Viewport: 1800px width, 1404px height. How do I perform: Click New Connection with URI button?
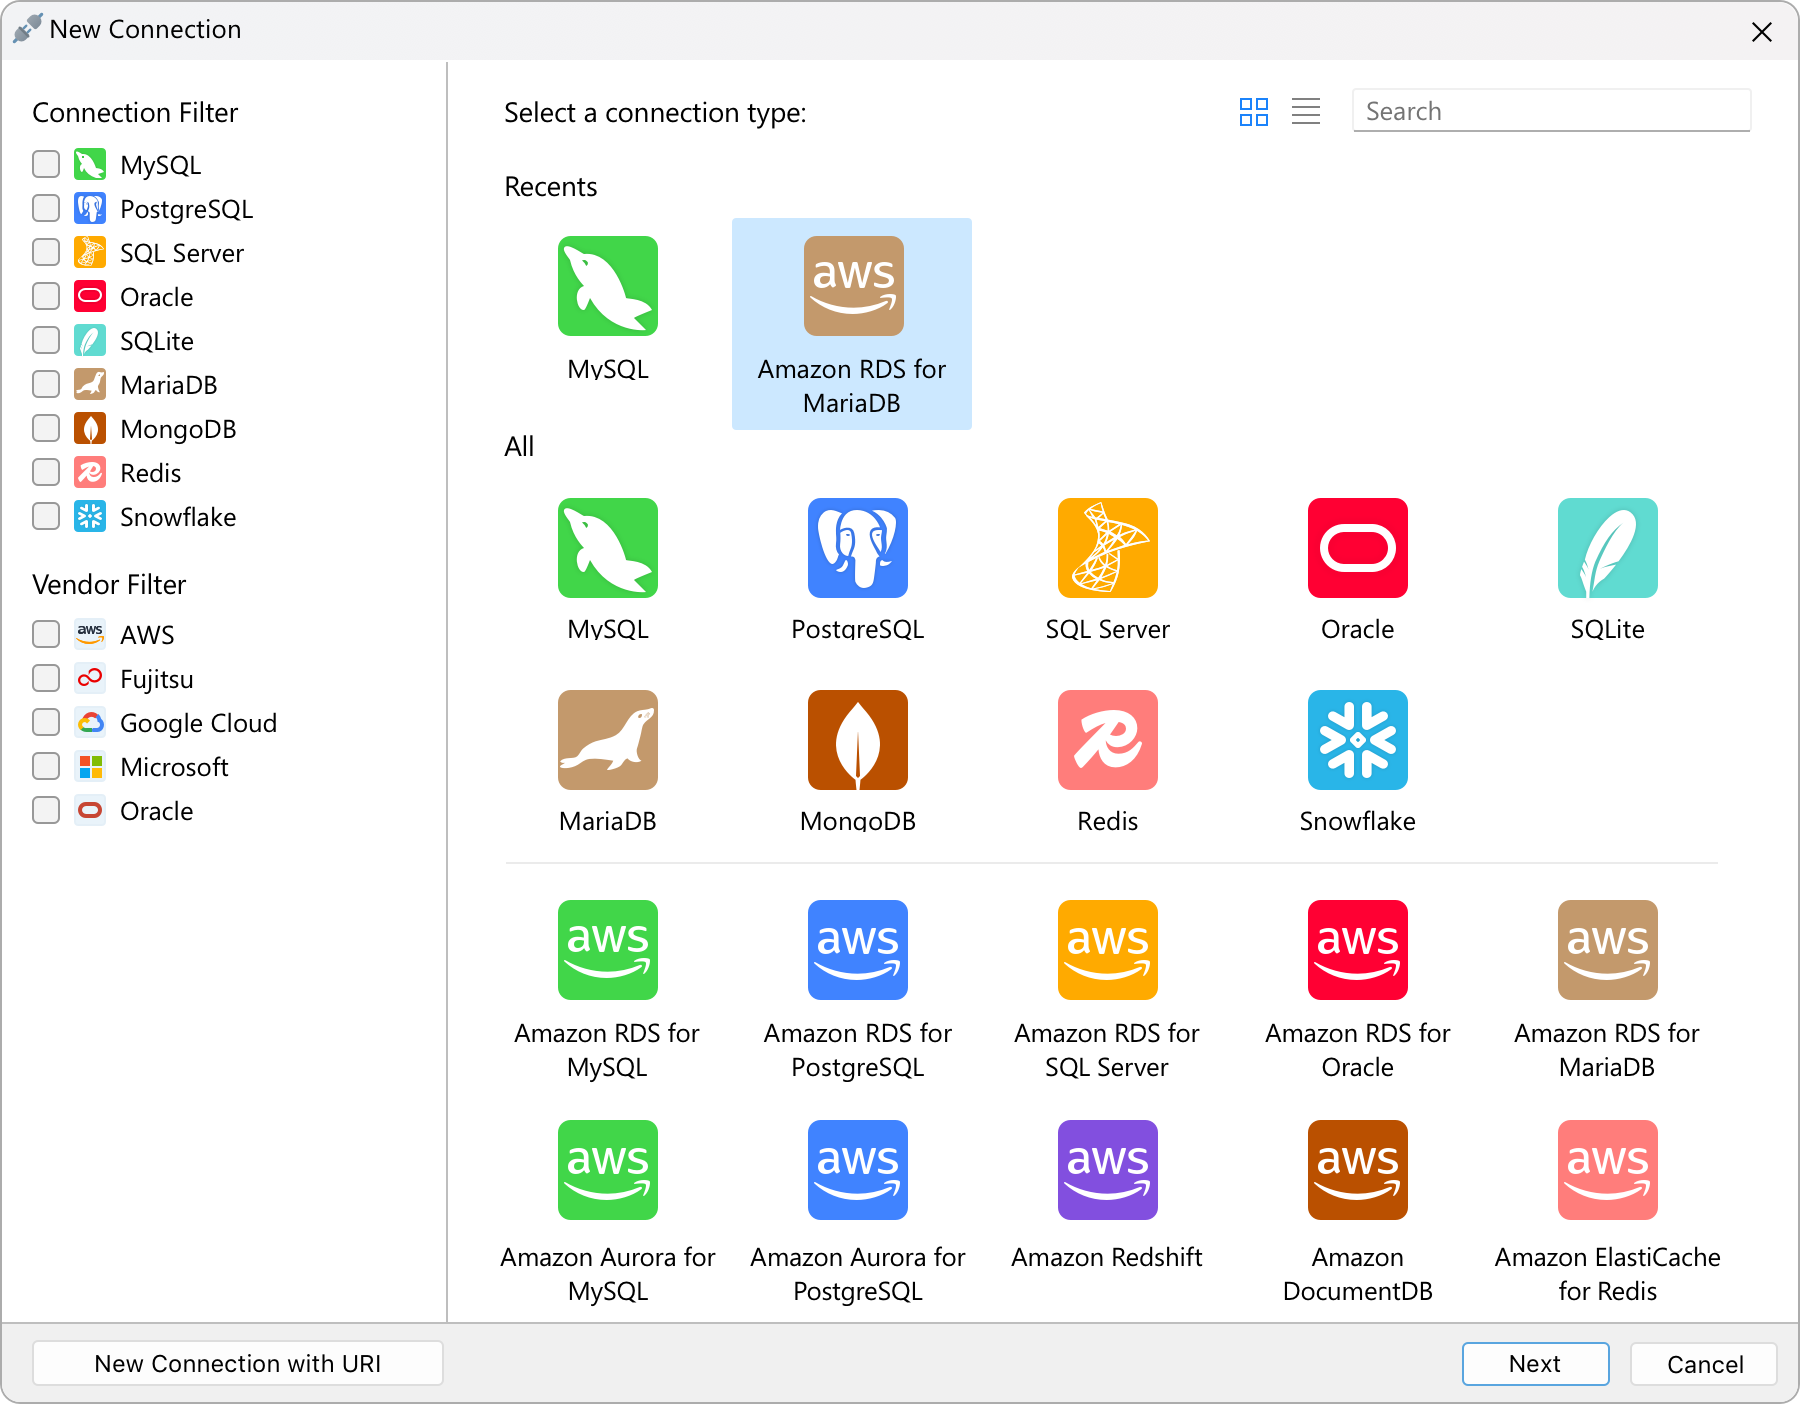[238, 1364]
